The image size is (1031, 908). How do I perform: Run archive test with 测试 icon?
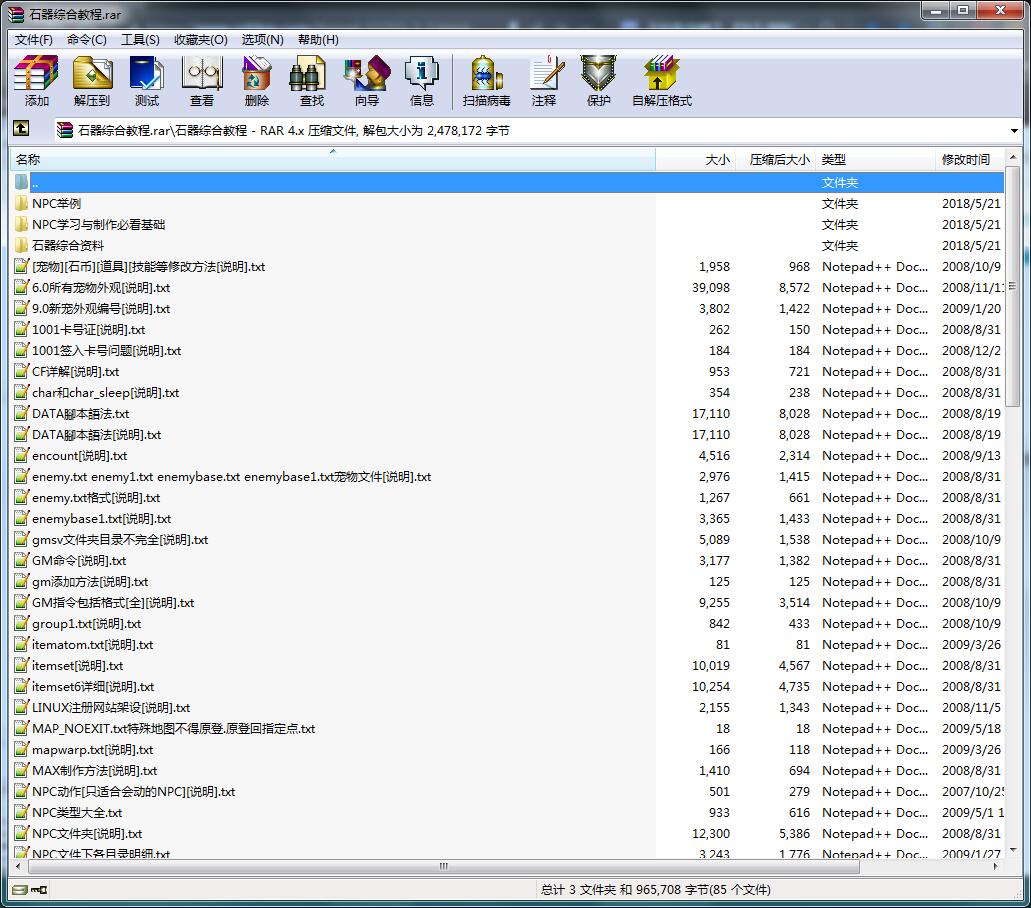coord(147,81)
